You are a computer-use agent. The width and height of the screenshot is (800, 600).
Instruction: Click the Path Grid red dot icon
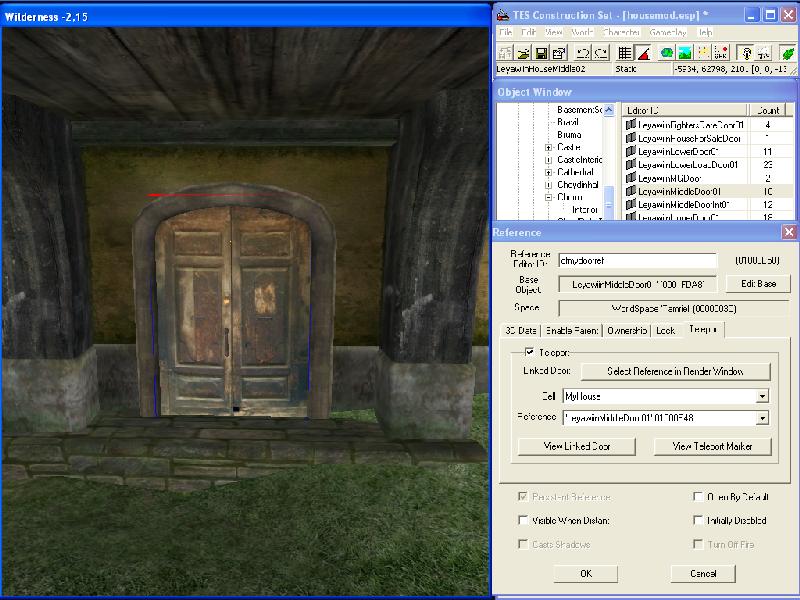click(721, 53)
